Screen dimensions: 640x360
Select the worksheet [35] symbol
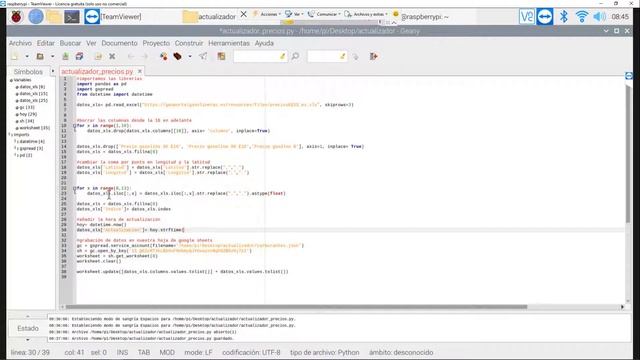pyautogui.click(x=33, y=128)
